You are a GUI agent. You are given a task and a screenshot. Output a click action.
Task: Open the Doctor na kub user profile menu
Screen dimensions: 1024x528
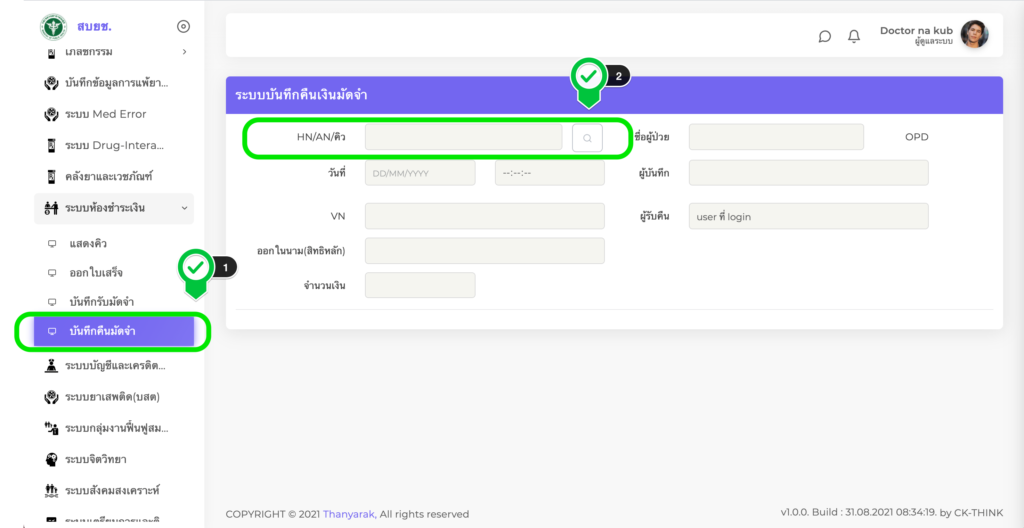(973, 35)
